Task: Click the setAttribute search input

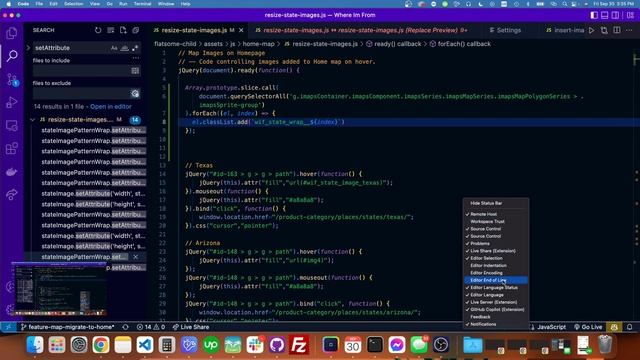Action: pyautogui.click(x=71, y=48)
